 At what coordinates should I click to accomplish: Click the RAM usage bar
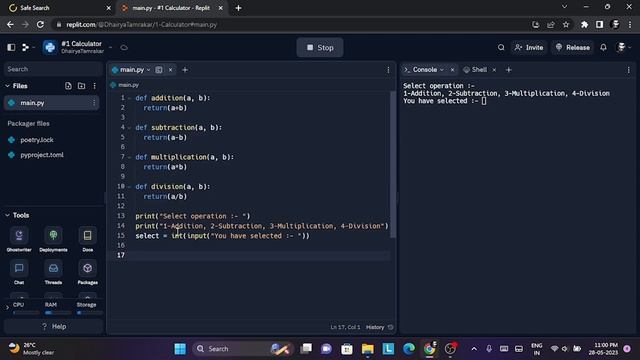click(58, 313)
